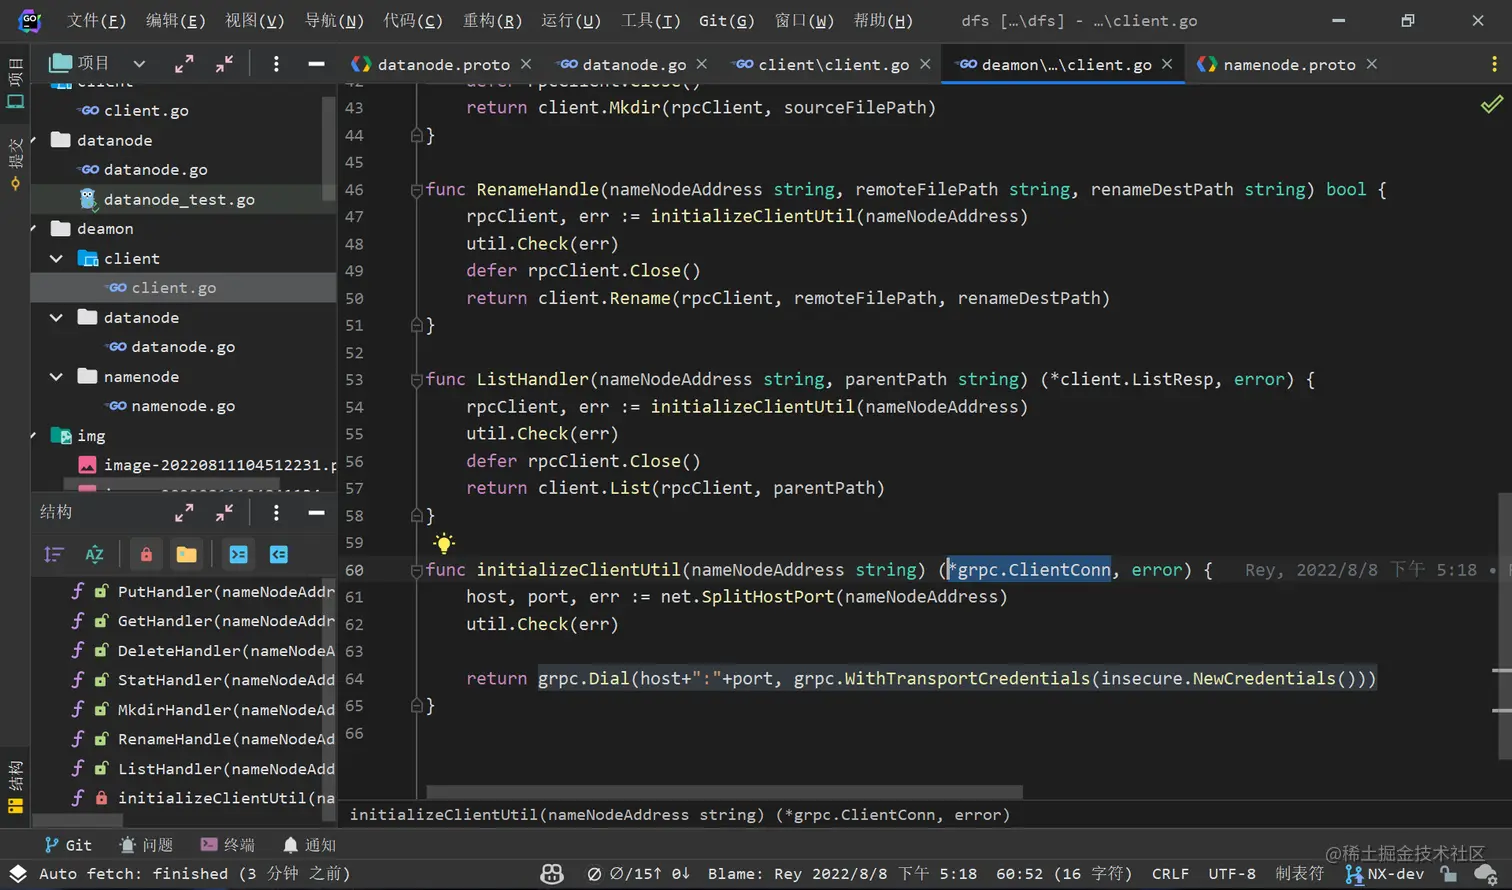This screenshot has height=890, width=1512.
Task: Close the datanode.go tab
Action: 701,64
